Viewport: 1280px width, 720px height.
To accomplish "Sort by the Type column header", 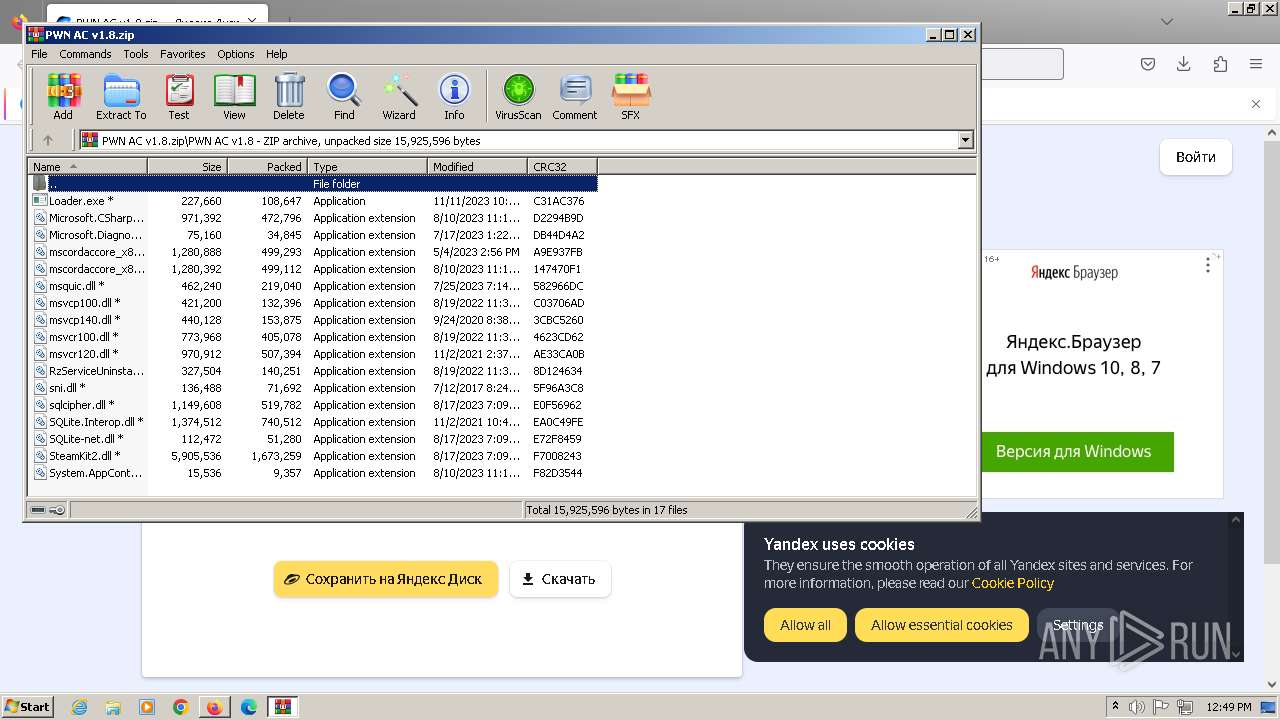I will pos(368,167).
